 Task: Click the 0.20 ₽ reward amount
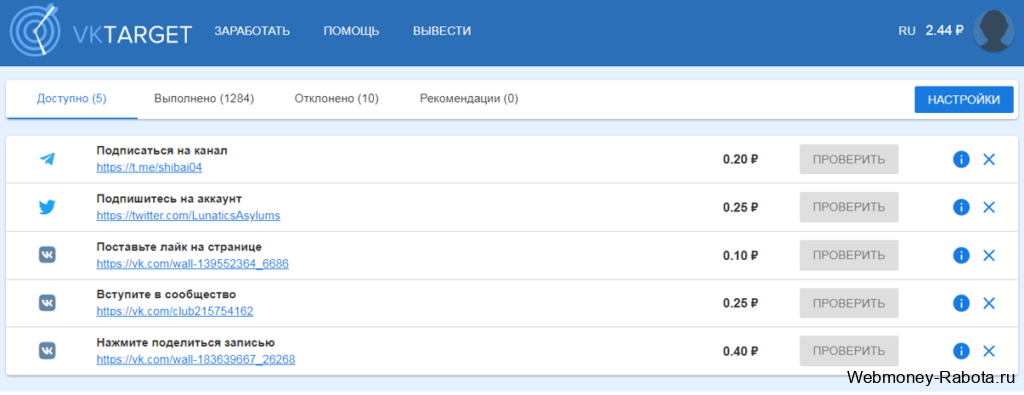[x=741, y=159]
